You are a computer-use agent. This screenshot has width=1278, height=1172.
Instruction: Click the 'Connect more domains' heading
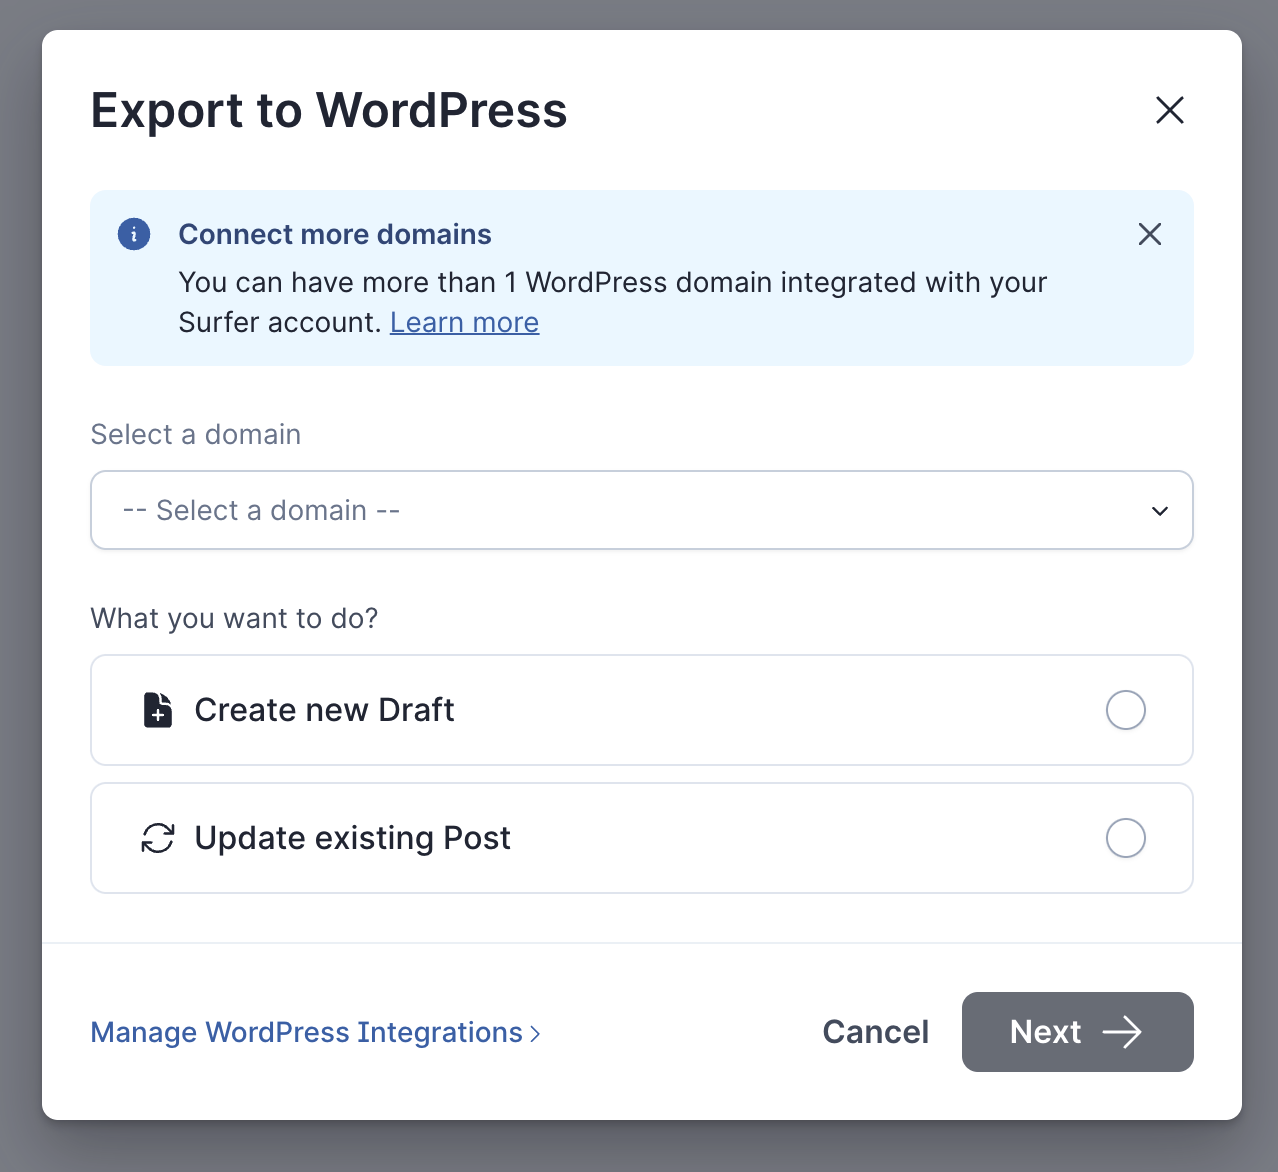coord(335,234)
